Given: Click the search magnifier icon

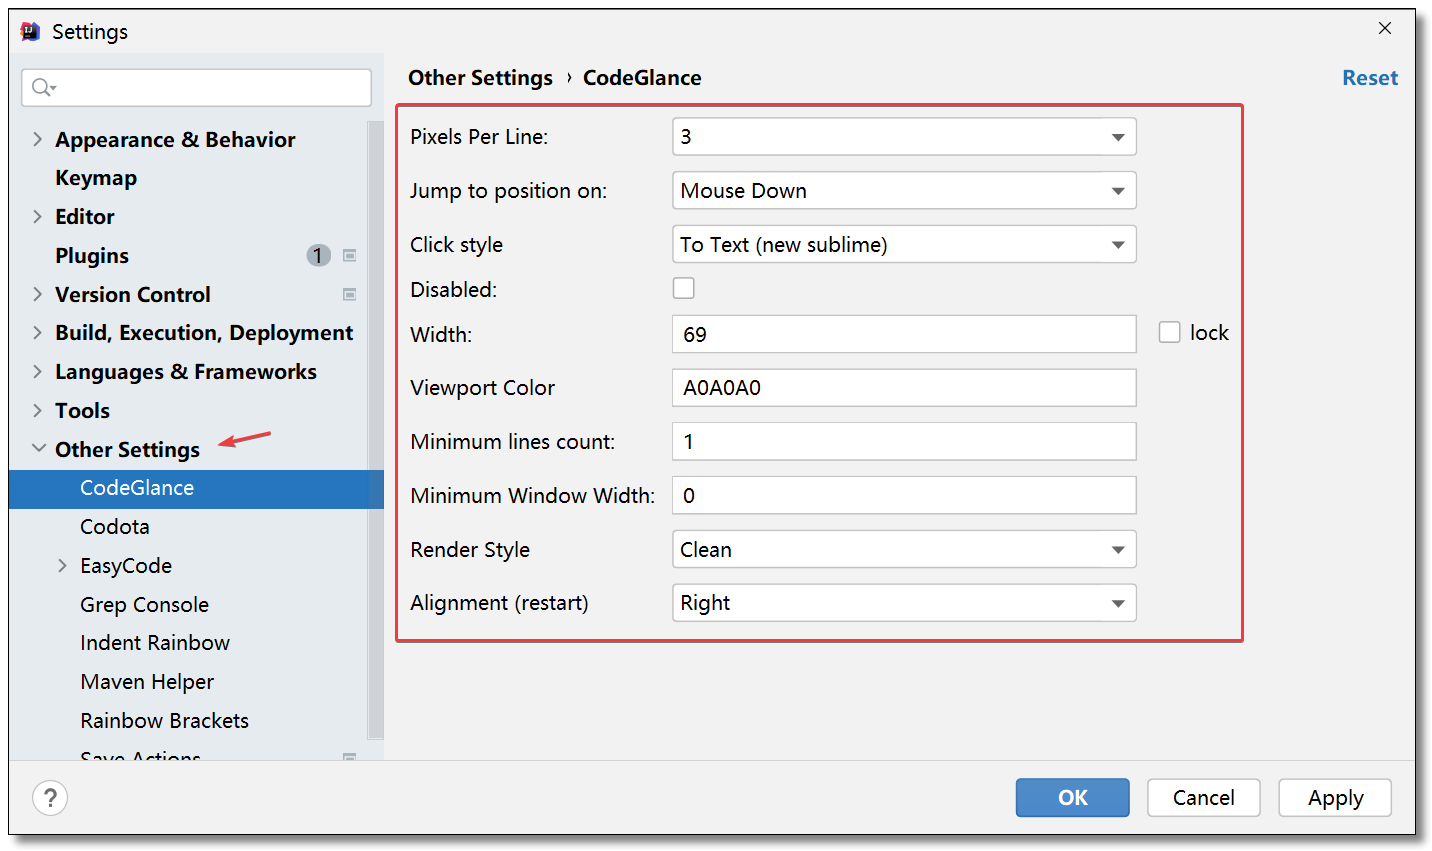Looking at the screenshot, I should click(x=41, y=88).
